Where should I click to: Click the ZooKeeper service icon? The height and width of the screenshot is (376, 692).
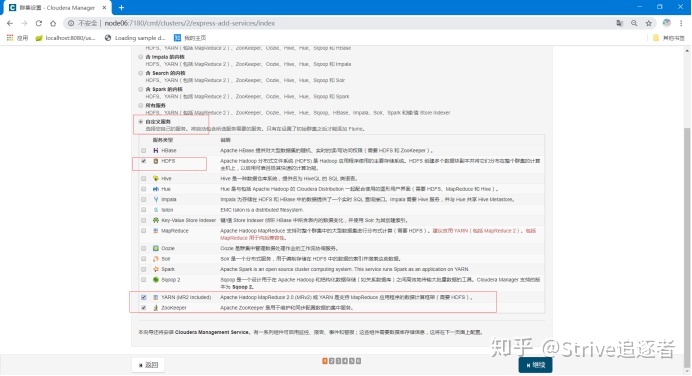coord(155,308)
